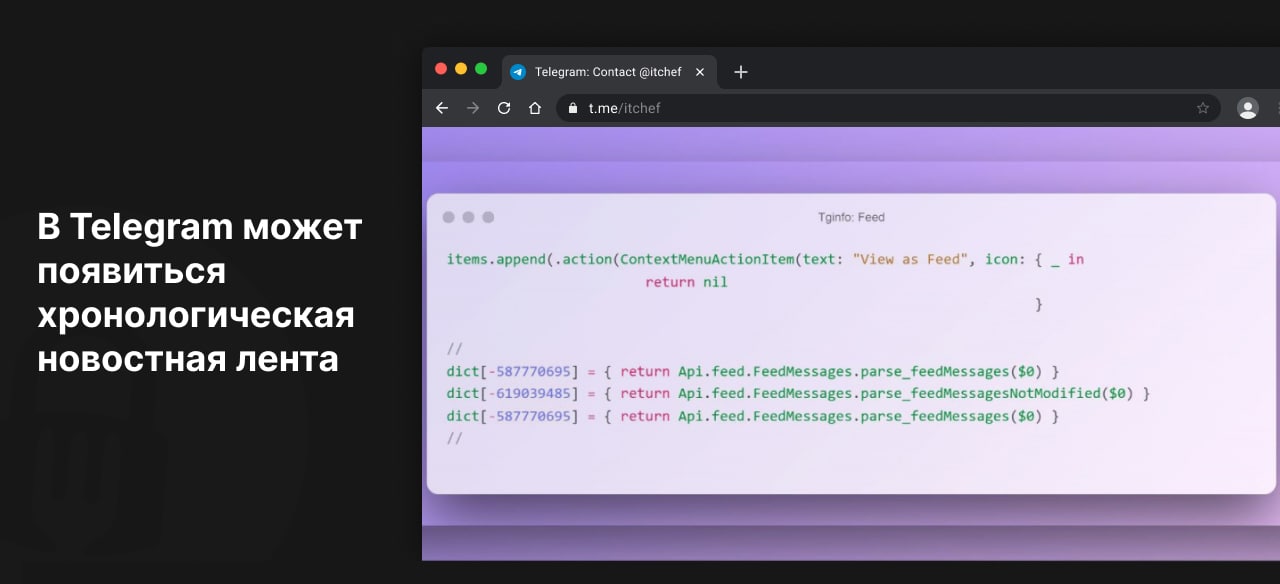The height and width of the screenshot is (584, 1280).
Task: Select the Telegram: Contact @itchef tab
Action: pyautogui.click(x=609, y=72)
